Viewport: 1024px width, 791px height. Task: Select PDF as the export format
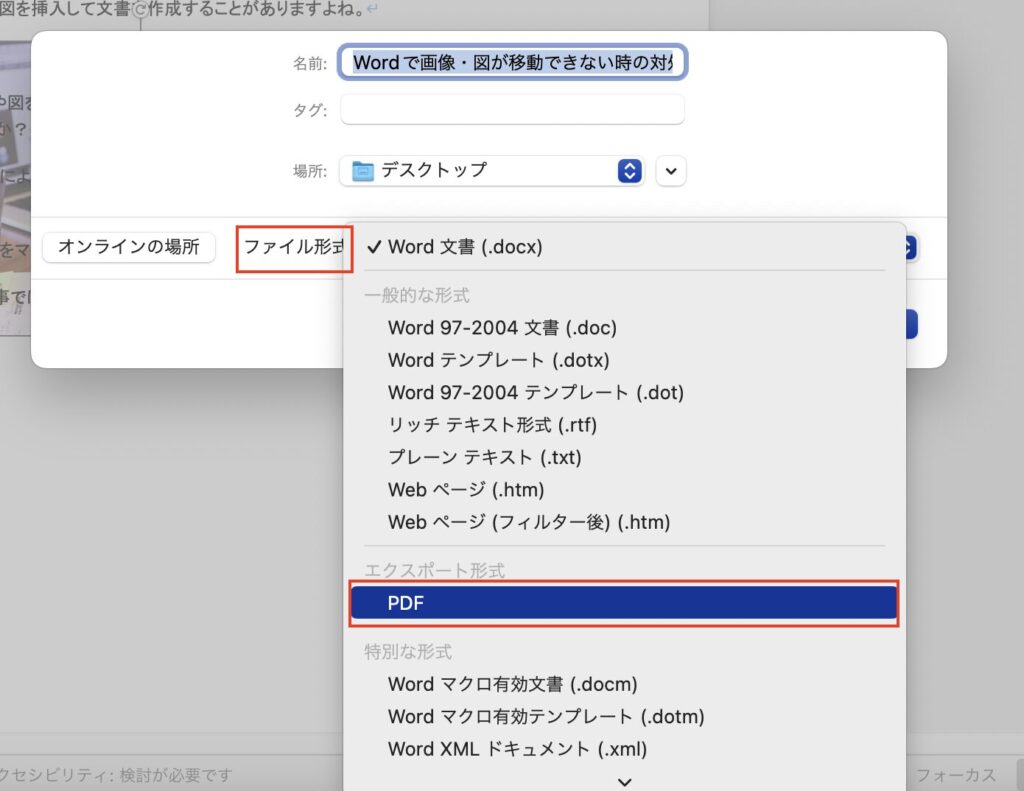point(622,603)
